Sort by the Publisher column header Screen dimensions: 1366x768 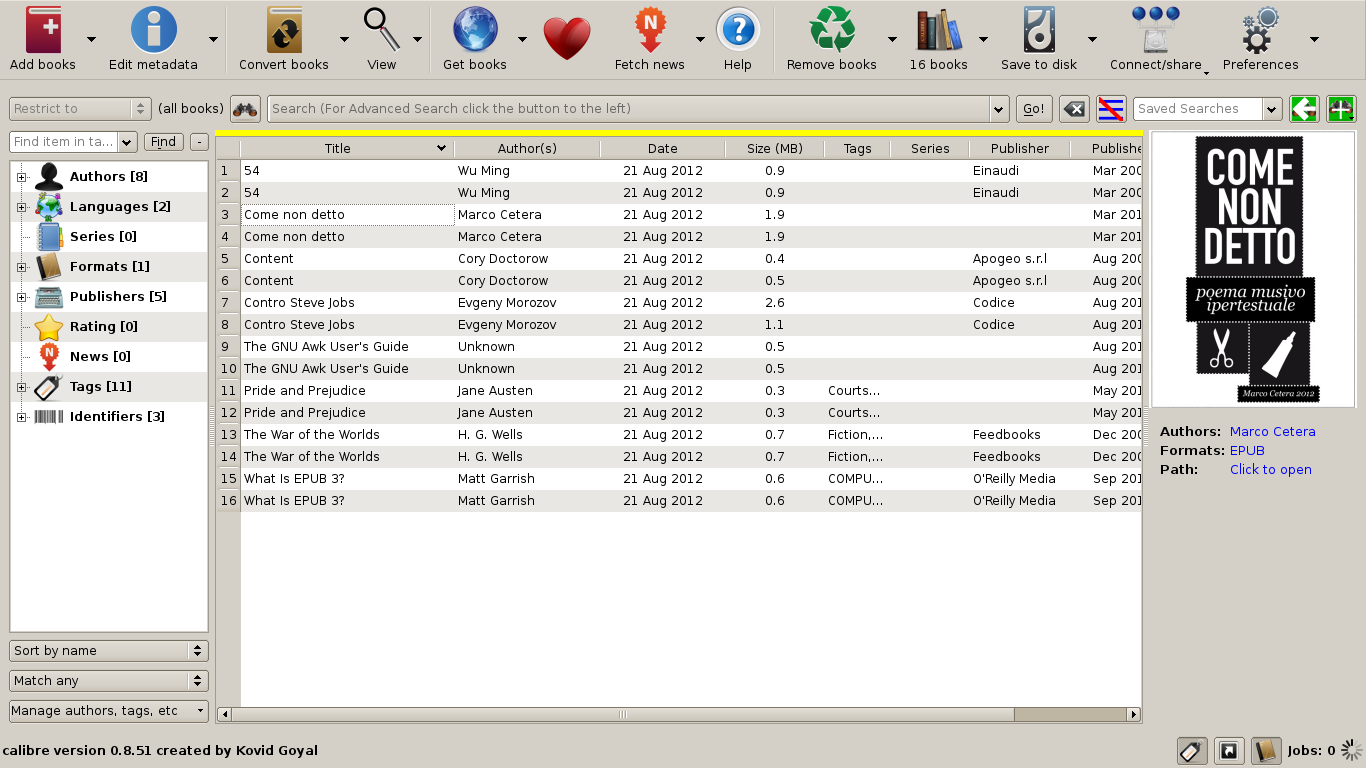point(1019,149)
